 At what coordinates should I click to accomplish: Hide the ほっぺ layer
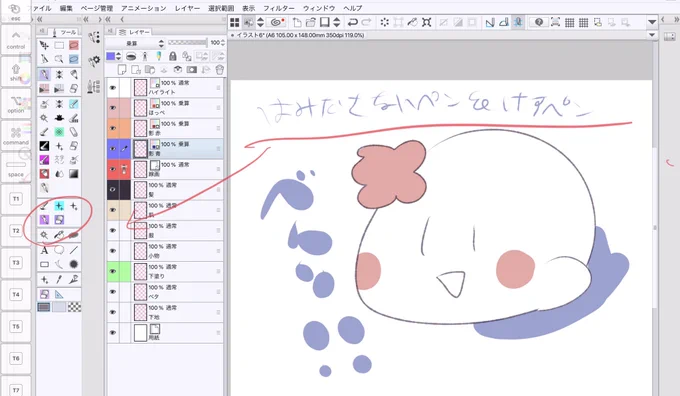(113, 108)
